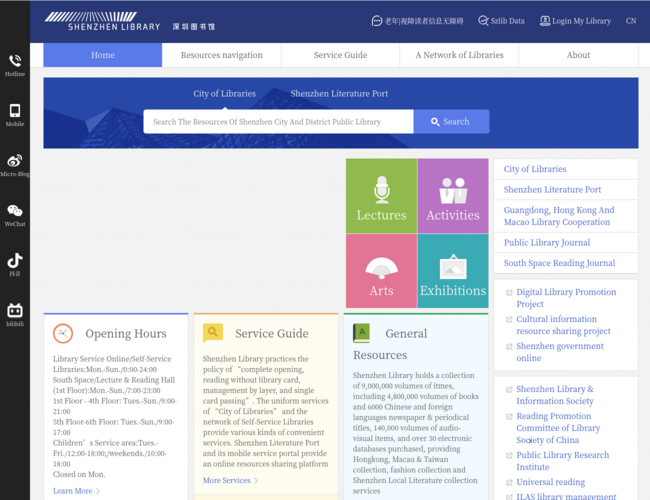Click the Douyin TikTok icon
650x500 pixels.
[15, 261]
